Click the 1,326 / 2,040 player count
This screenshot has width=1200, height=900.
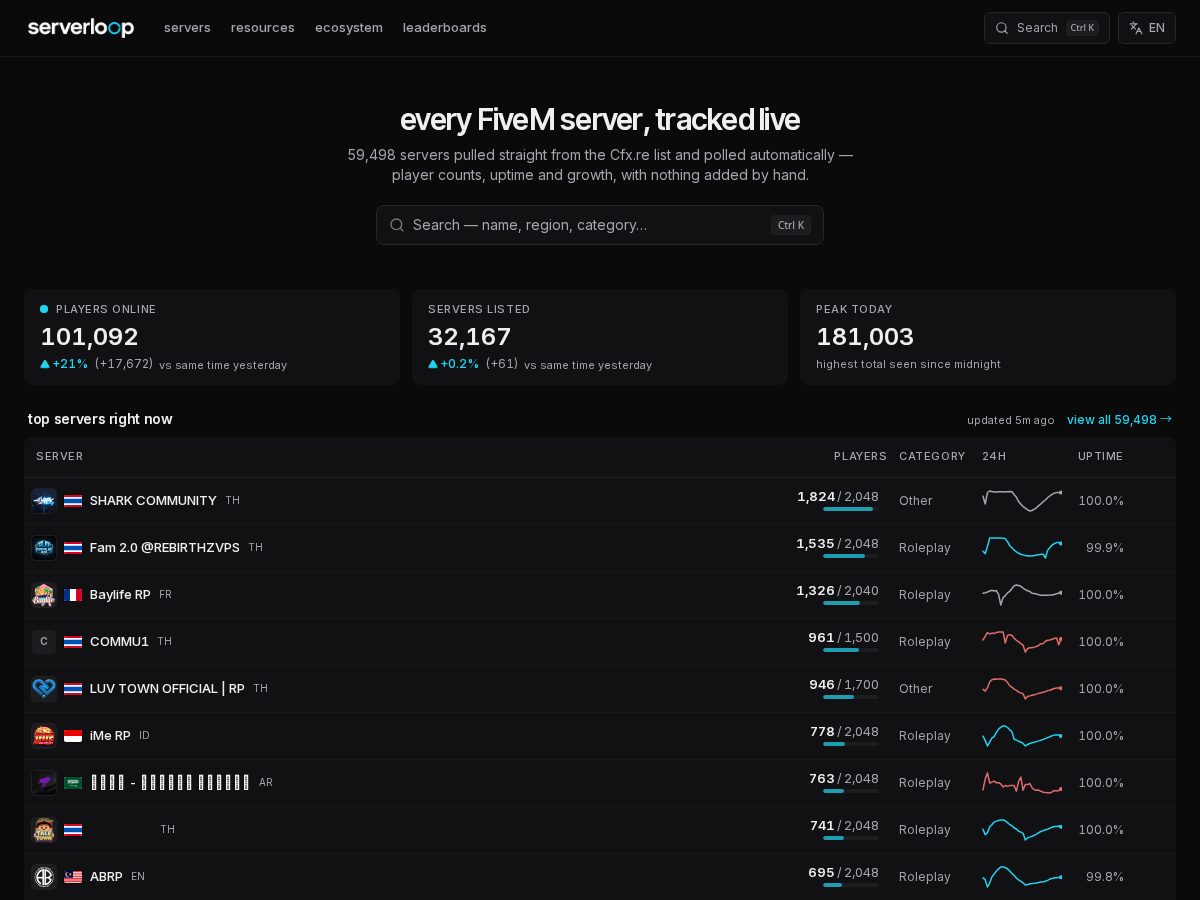(x=838, y=591)
